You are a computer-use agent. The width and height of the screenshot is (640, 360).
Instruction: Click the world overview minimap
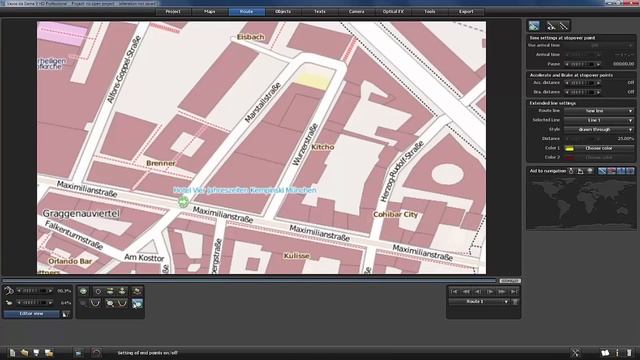[x=581, y=203]
